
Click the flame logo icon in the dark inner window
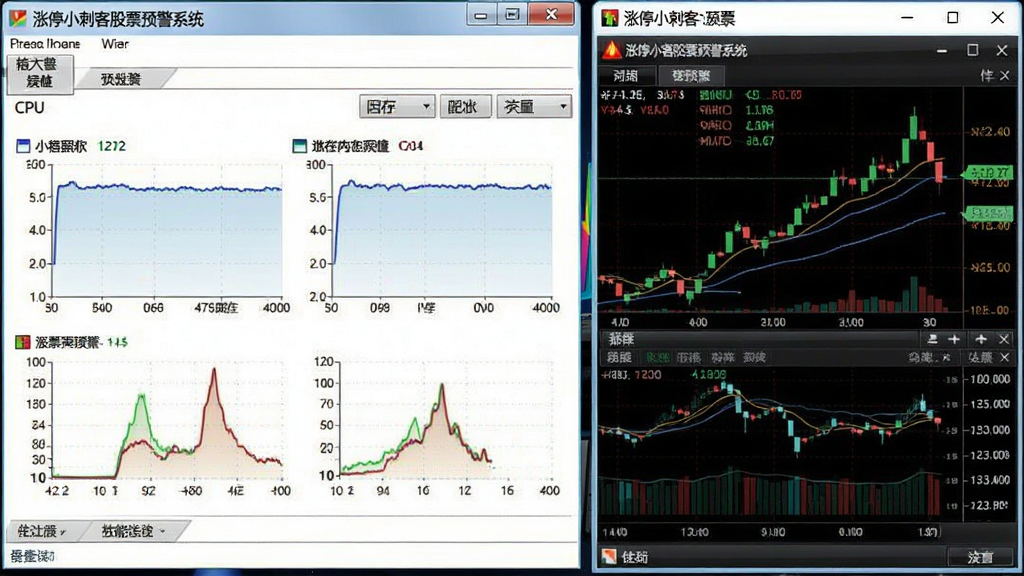612,50
